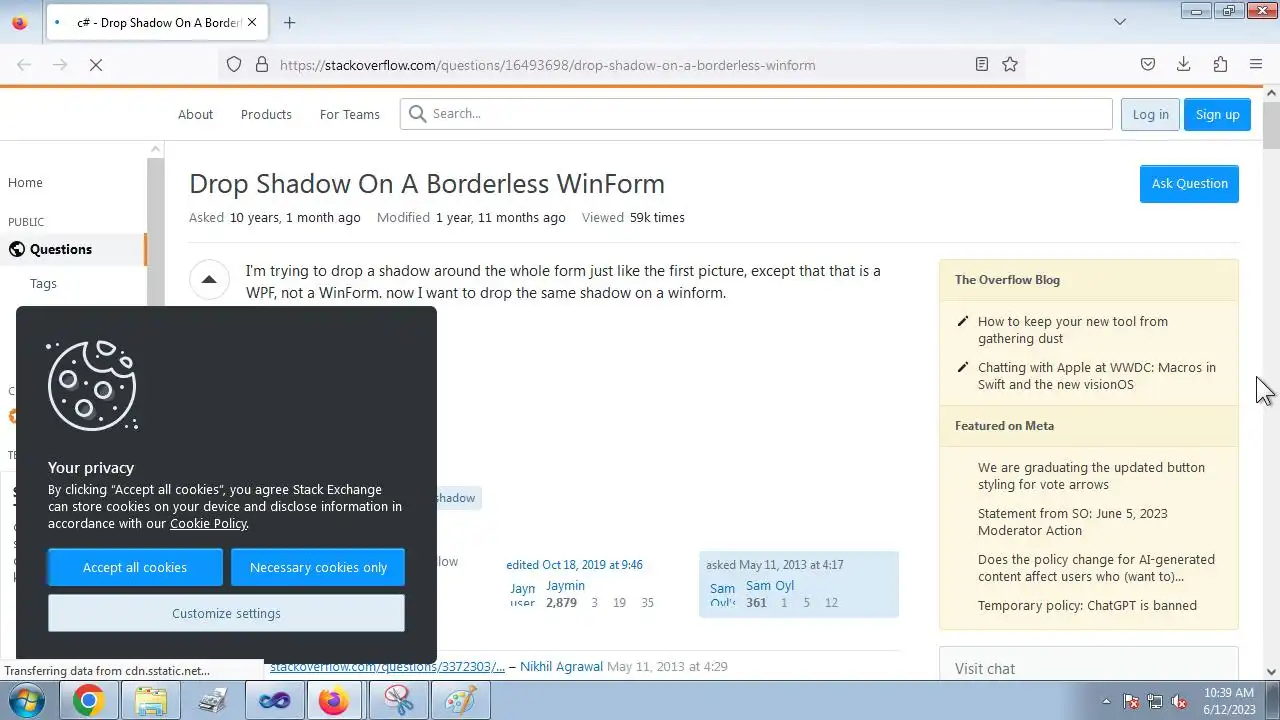Close the Drop Shadow On A Borderless tab
This screenshot has width=1280, height=720.
[x=252, y=22]
